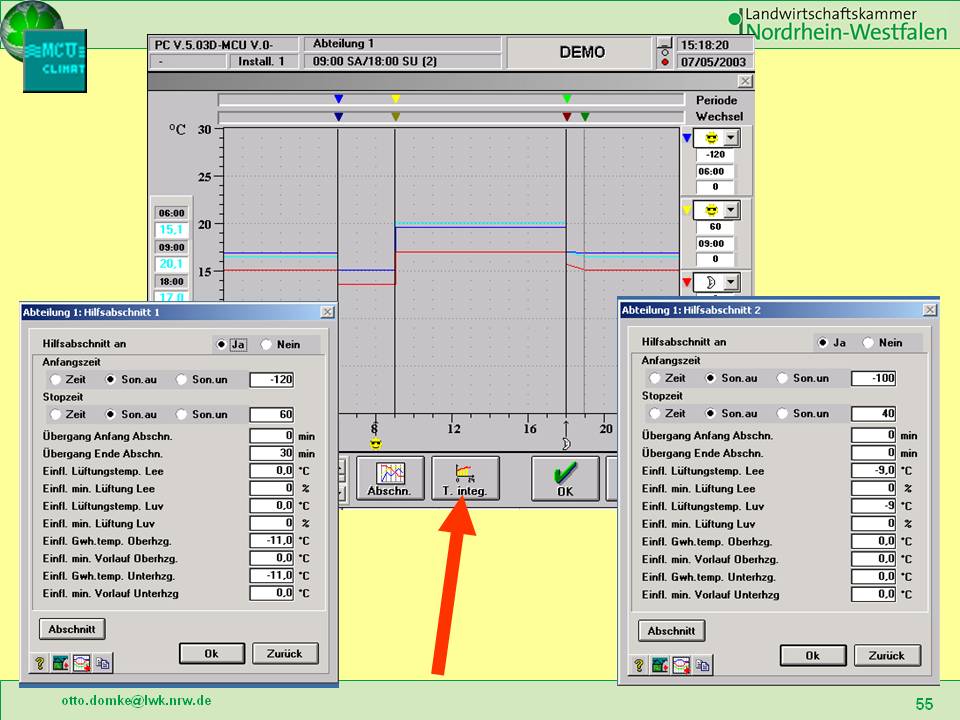
Task: Click the curve graph icon in Hilfsabschnitt 2
Action: pos(681,664)
